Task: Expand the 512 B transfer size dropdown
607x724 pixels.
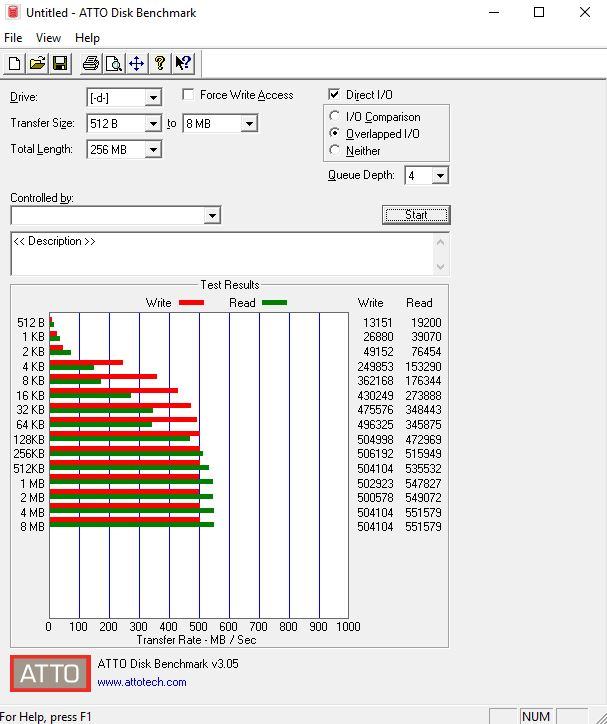Action: pos(153,123)
